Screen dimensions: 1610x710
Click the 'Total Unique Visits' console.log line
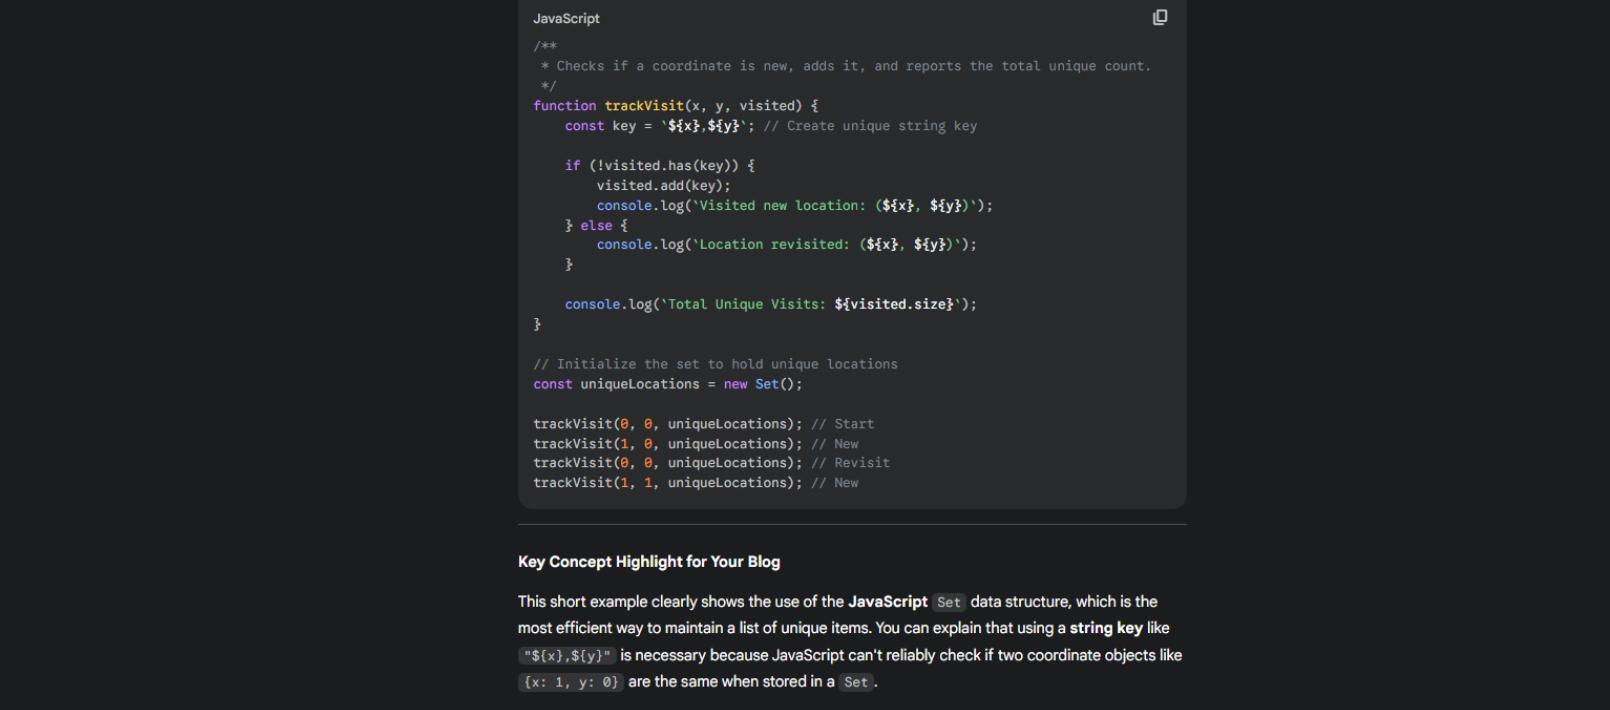(x=771, y=304)
